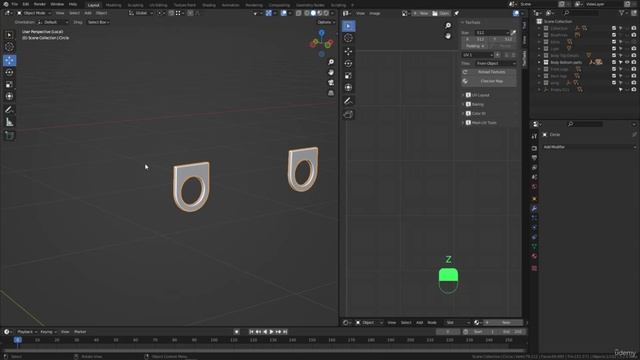Viewport: 640px width, 360px height.
Task: Click the Checker Map button
Action: tap(489, 81)
